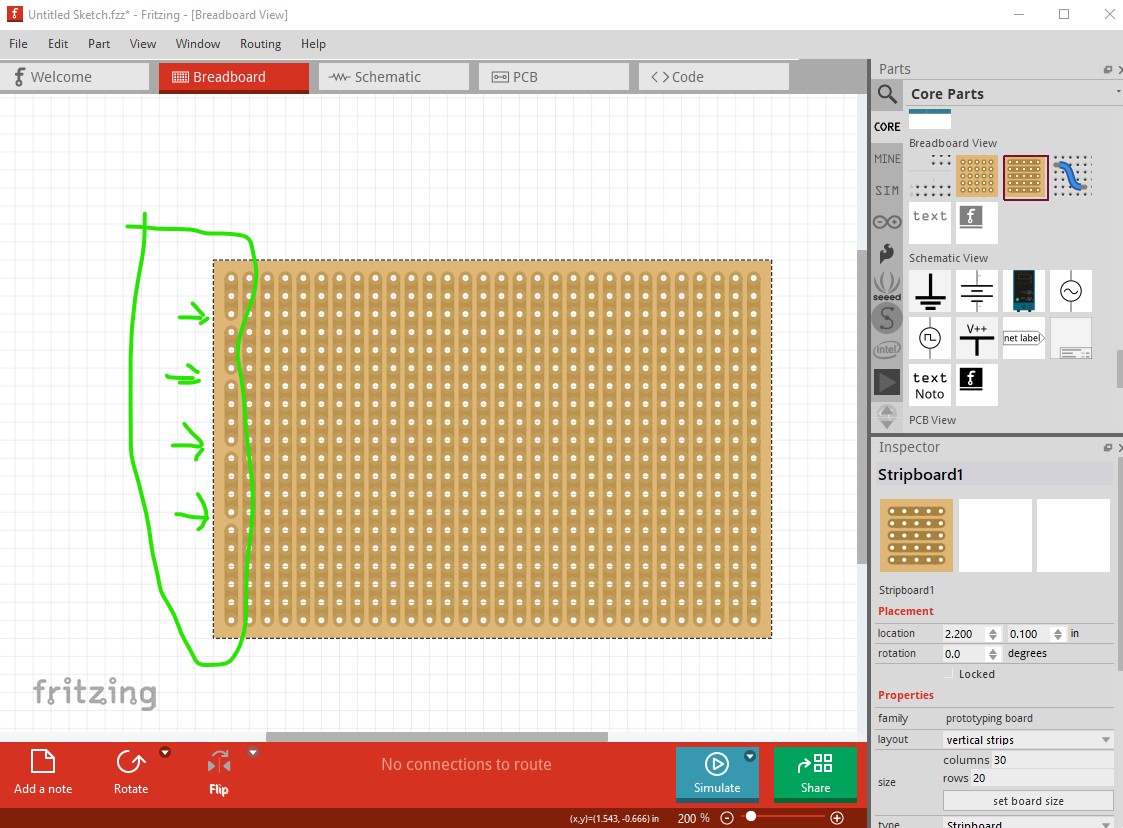Adjust the location Y stepper arrows

click(1058, 634)
